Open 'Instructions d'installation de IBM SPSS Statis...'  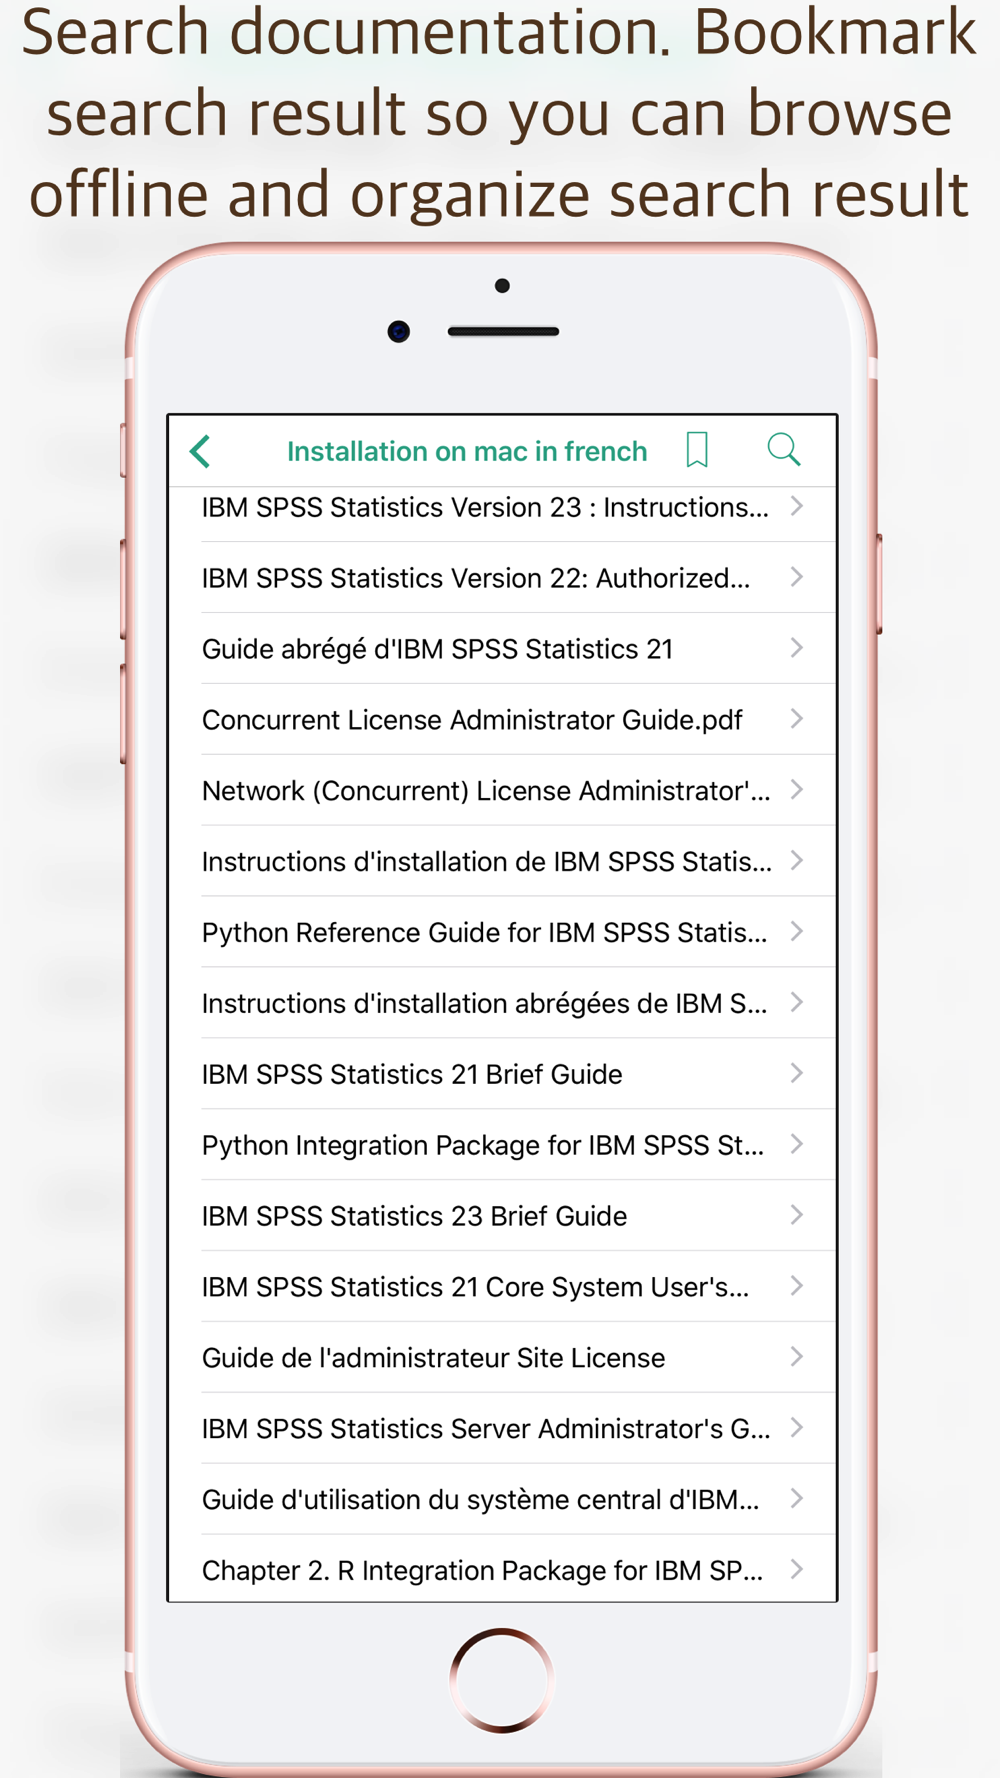[x=503, y=862]
